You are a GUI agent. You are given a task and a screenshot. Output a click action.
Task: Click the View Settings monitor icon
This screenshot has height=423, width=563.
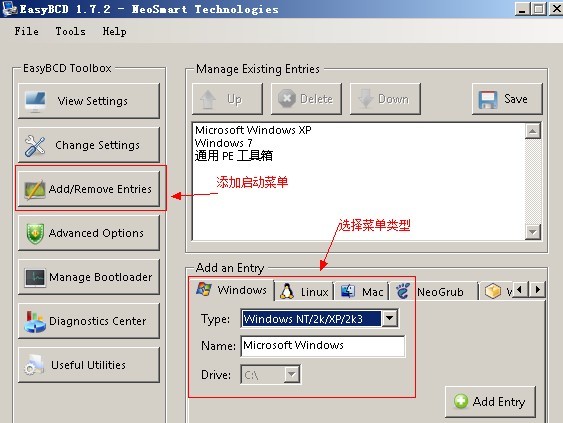[x=35, y=102]
